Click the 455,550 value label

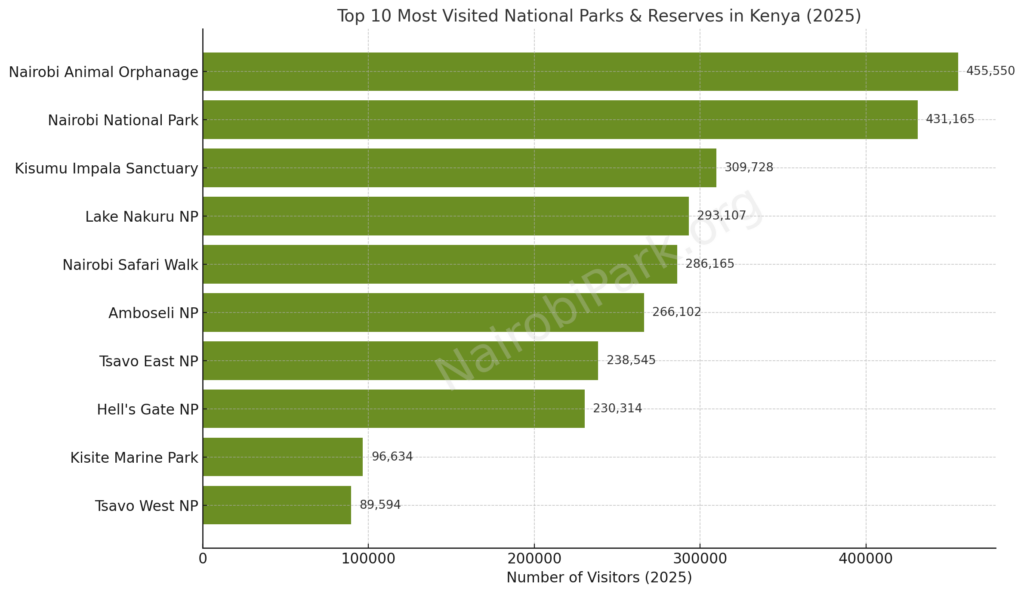click(991, 70)
